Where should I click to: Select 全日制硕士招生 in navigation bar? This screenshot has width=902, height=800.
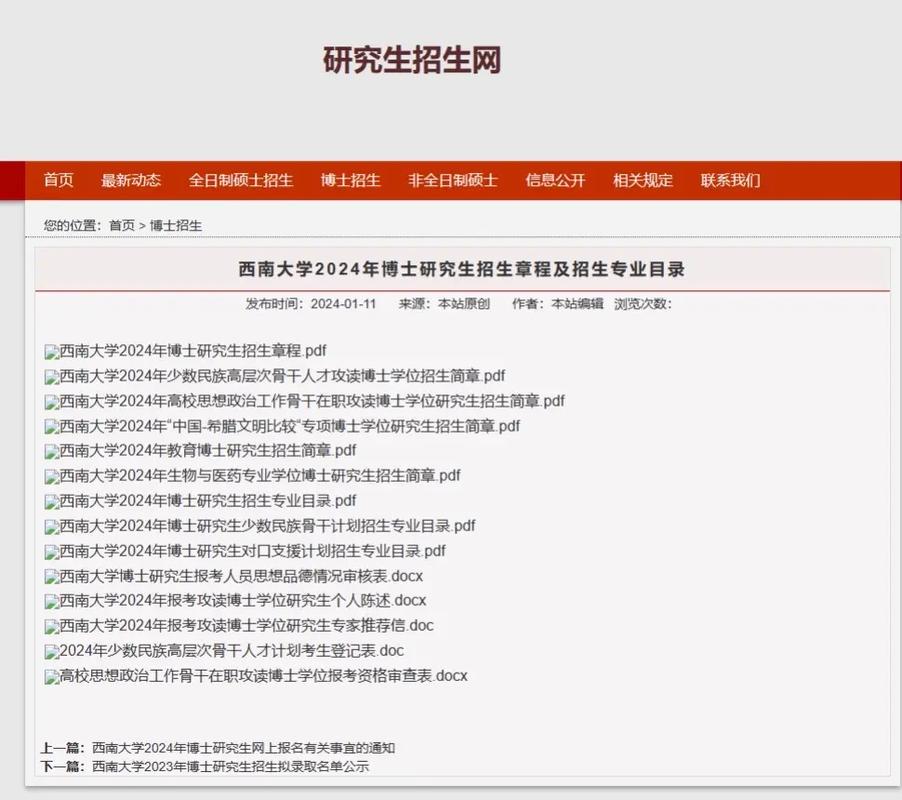241,180
